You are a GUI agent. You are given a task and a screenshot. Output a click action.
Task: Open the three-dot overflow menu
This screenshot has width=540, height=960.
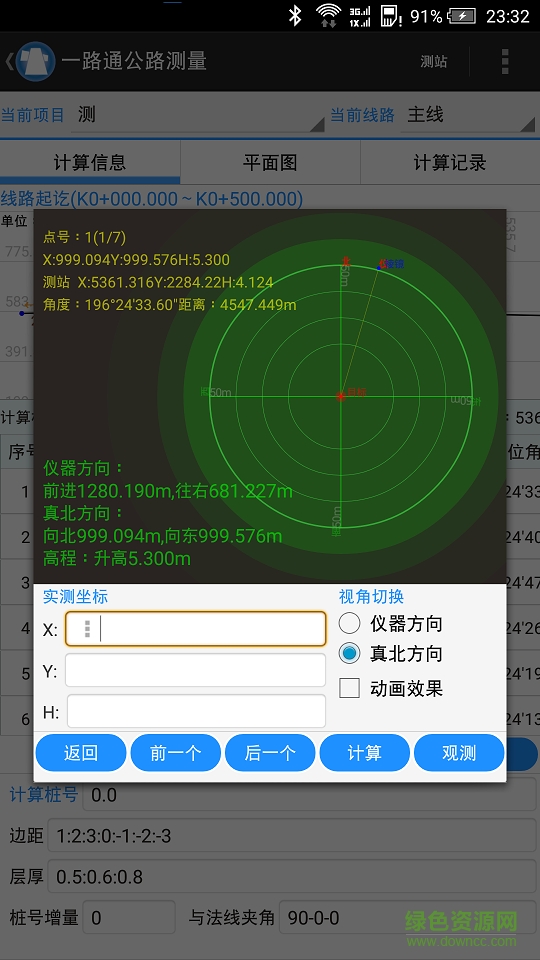(505, 62)
